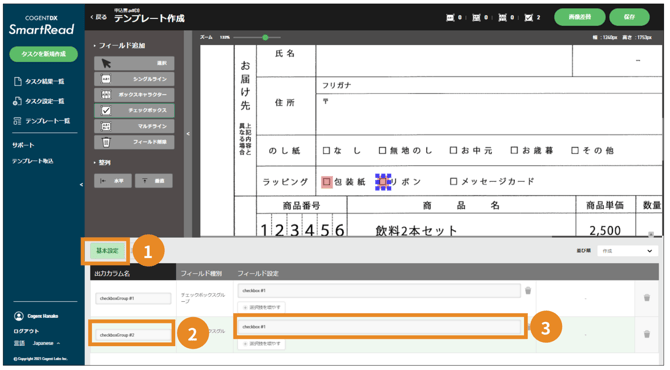This screenshot has width=670, height=370.
Task: Add option under checkboxGroup #2
Action: coord(262,344)
